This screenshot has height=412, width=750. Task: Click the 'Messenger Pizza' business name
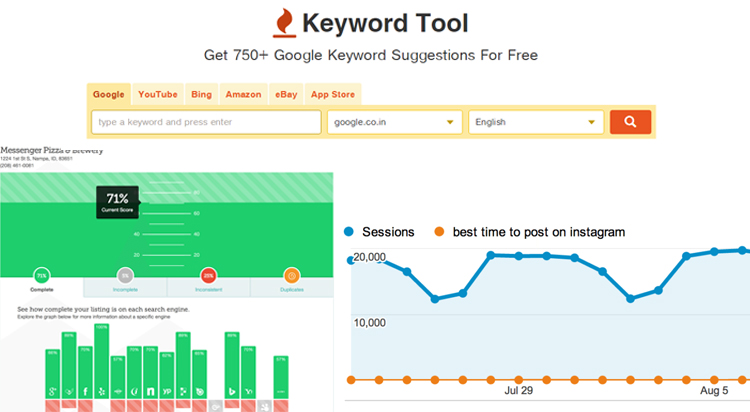[52, 150]
